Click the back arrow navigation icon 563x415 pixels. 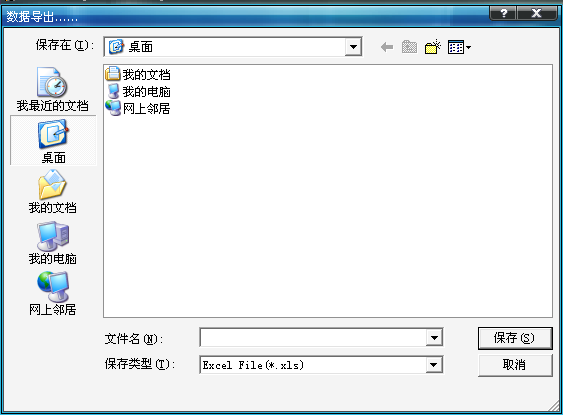pyautogui.click(x=387, y=47)
